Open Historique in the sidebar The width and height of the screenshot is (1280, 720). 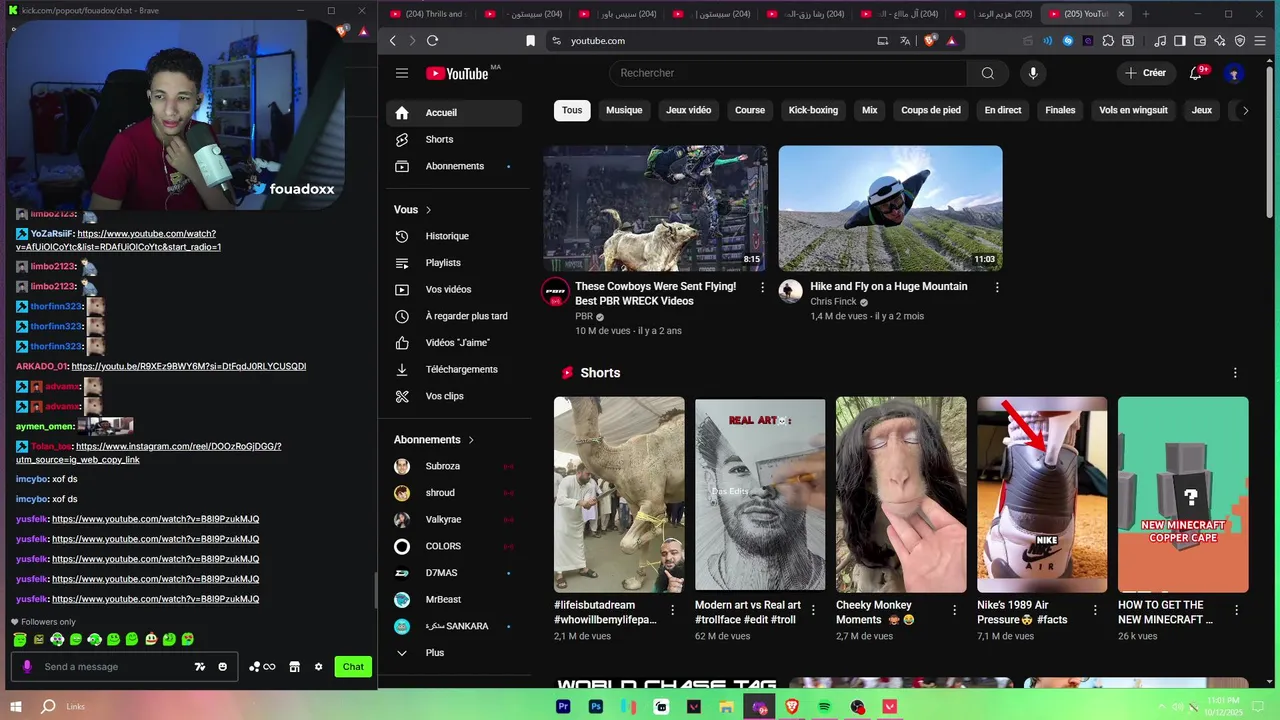coord(454,236)
